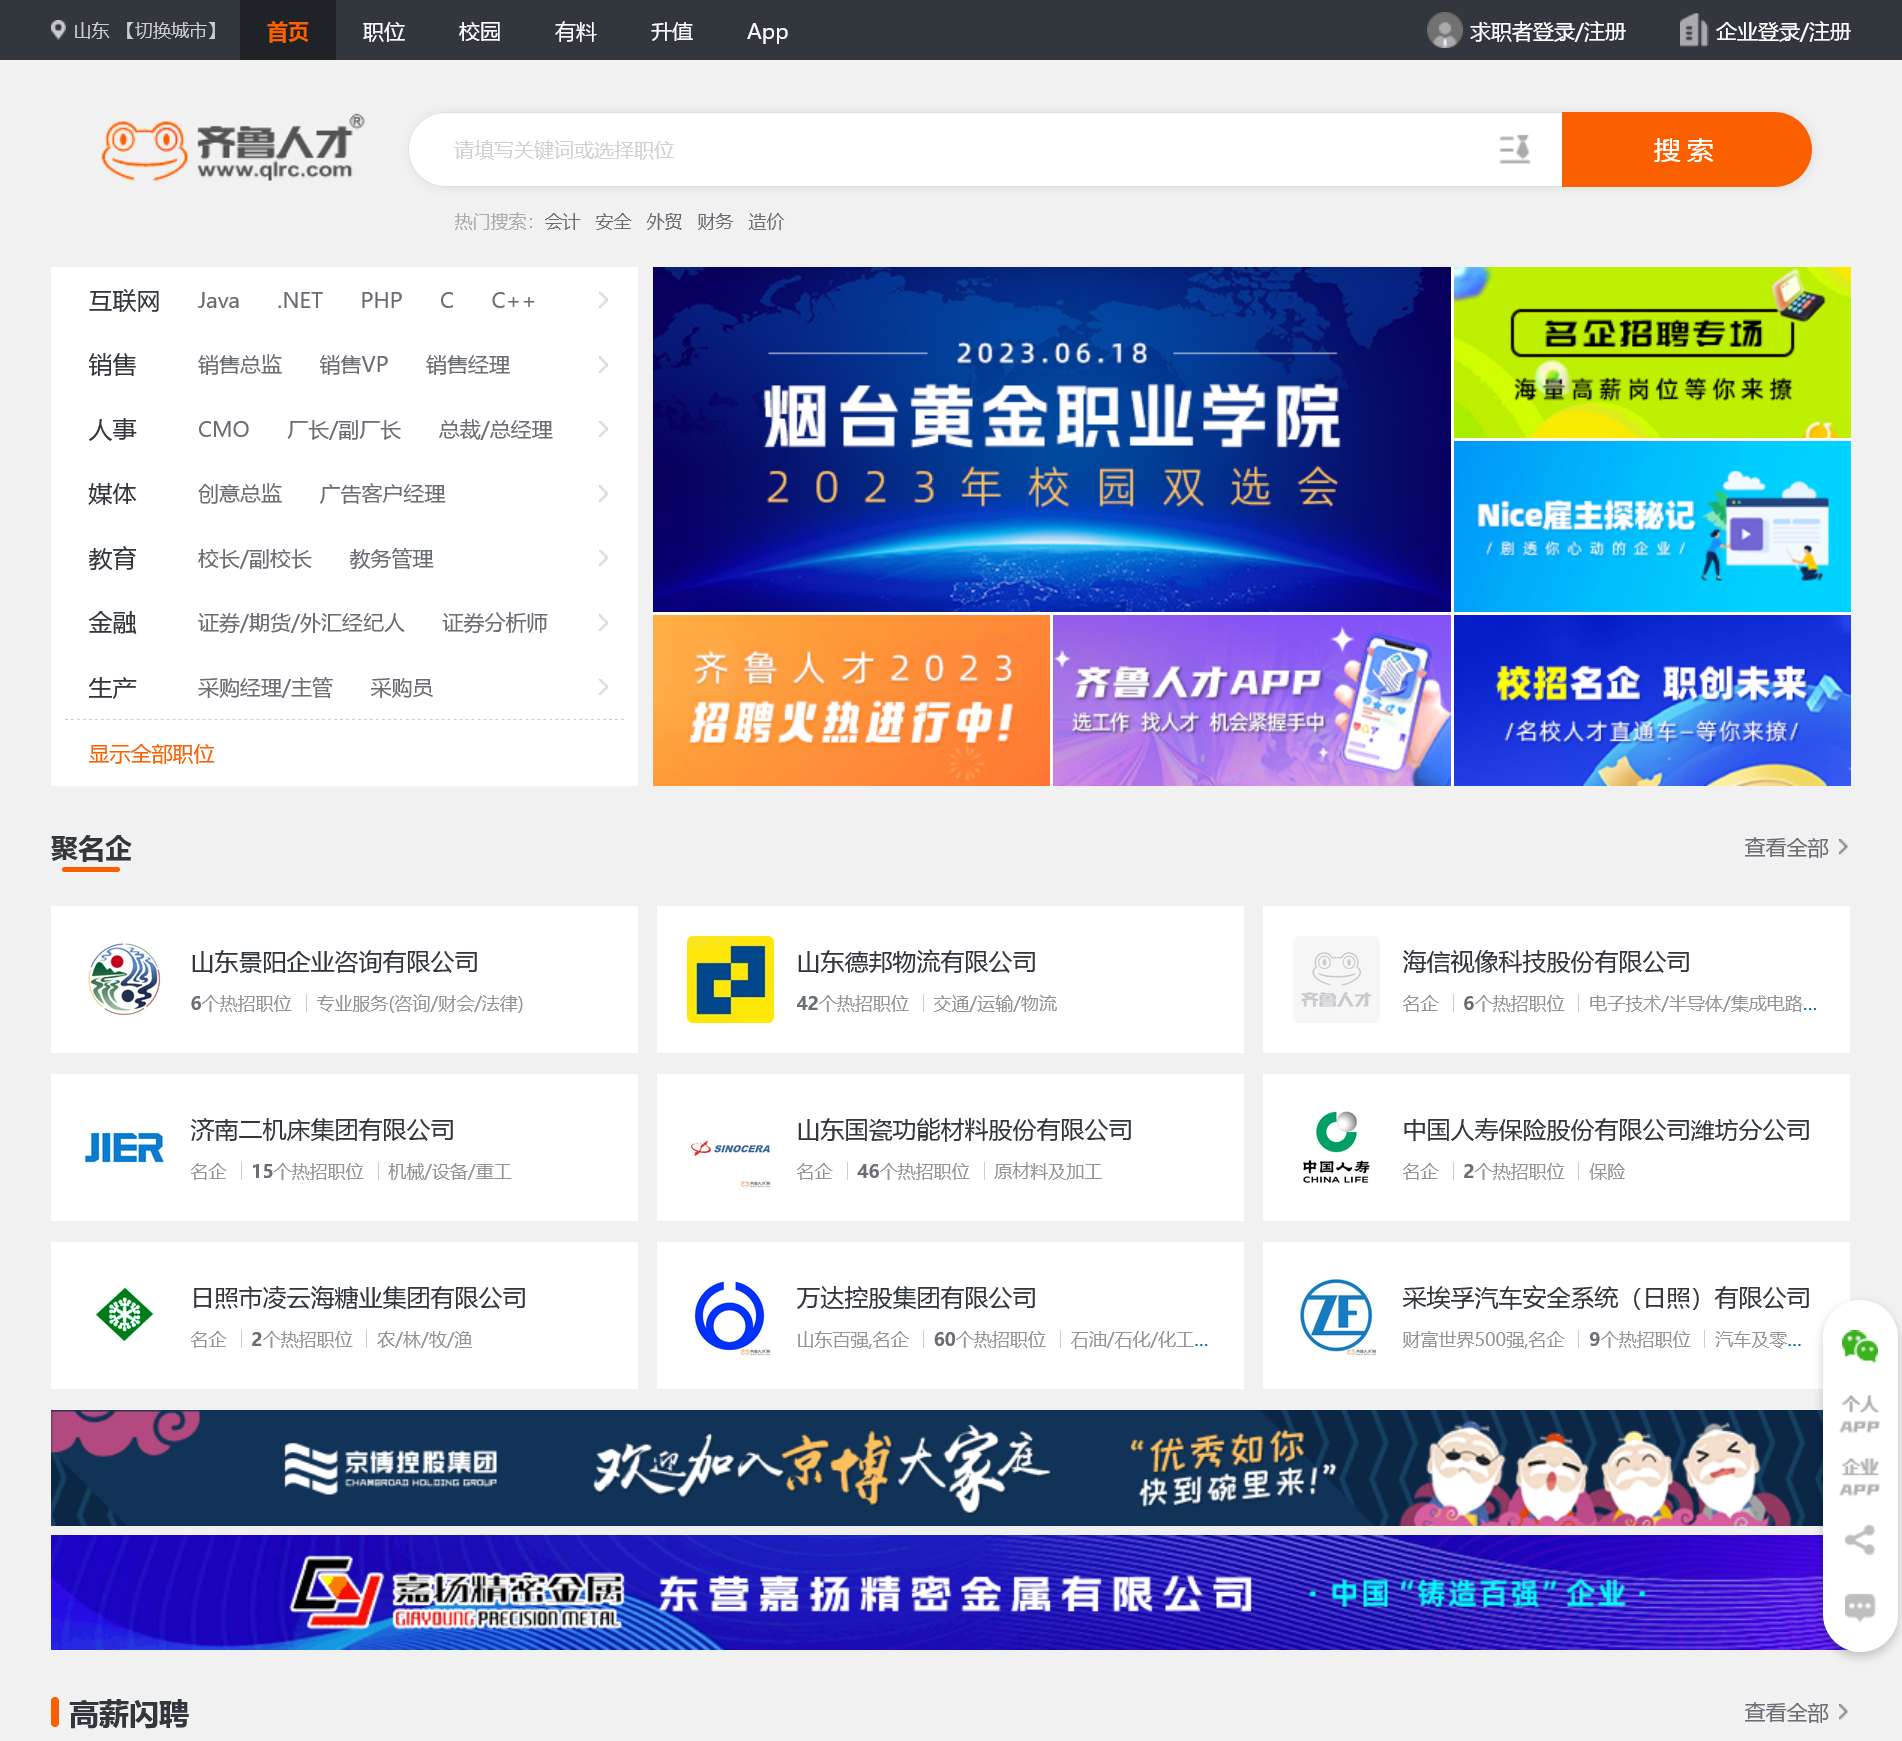This screenshot has width=1902, height=1741.
Task: Click the 证券分析师 job link
Action: point(495,623)
